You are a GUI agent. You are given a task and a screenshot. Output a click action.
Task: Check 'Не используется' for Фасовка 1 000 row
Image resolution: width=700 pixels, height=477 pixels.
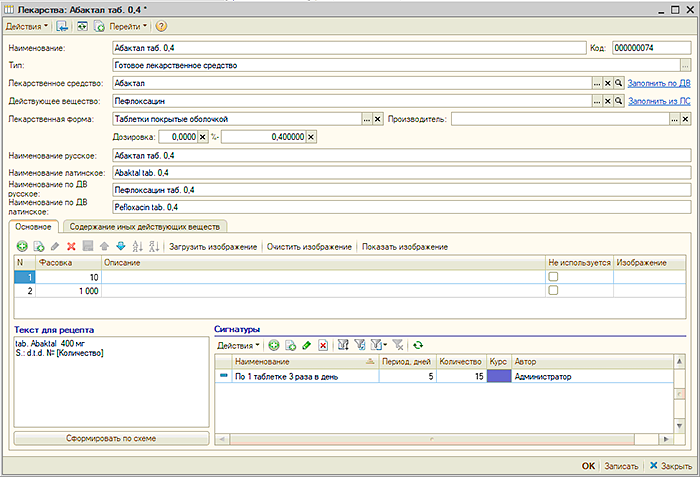click(553, 290)
